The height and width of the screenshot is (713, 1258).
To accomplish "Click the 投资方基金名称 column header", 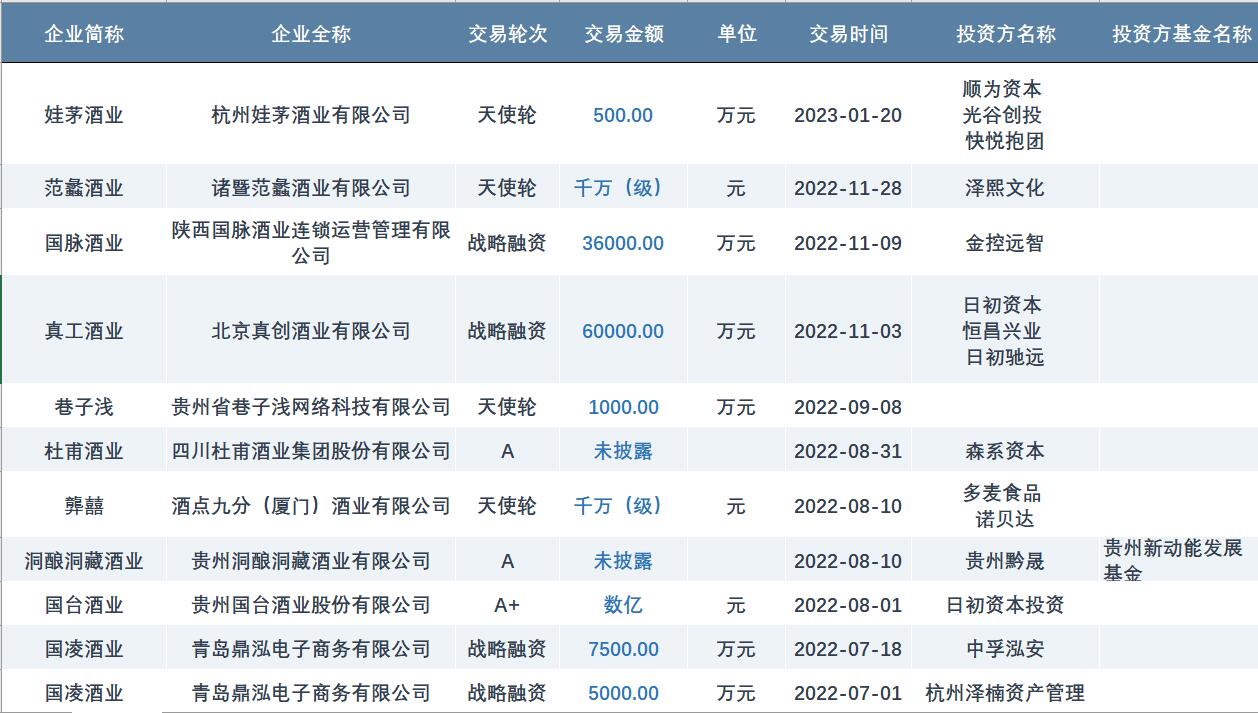I will click(x=1181, y=34).
